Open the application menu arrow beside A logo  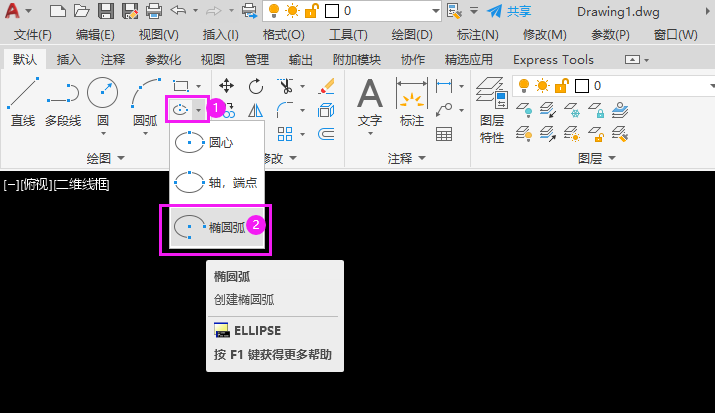(28, 10)
